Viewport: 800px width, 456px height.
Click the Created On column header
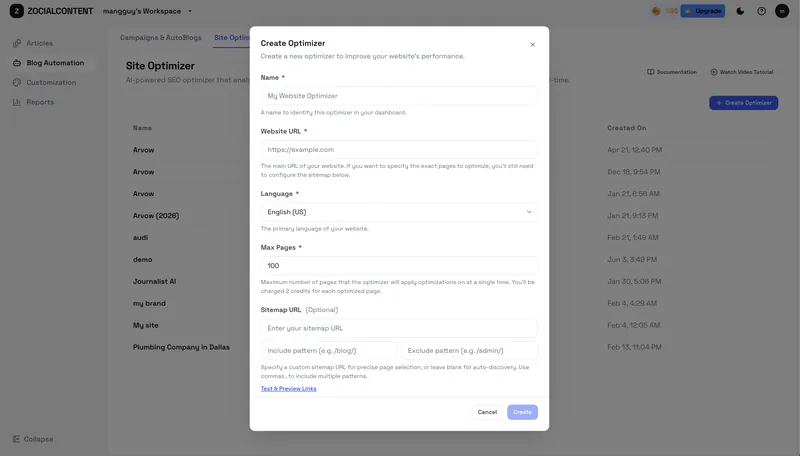tap(627, 128)
